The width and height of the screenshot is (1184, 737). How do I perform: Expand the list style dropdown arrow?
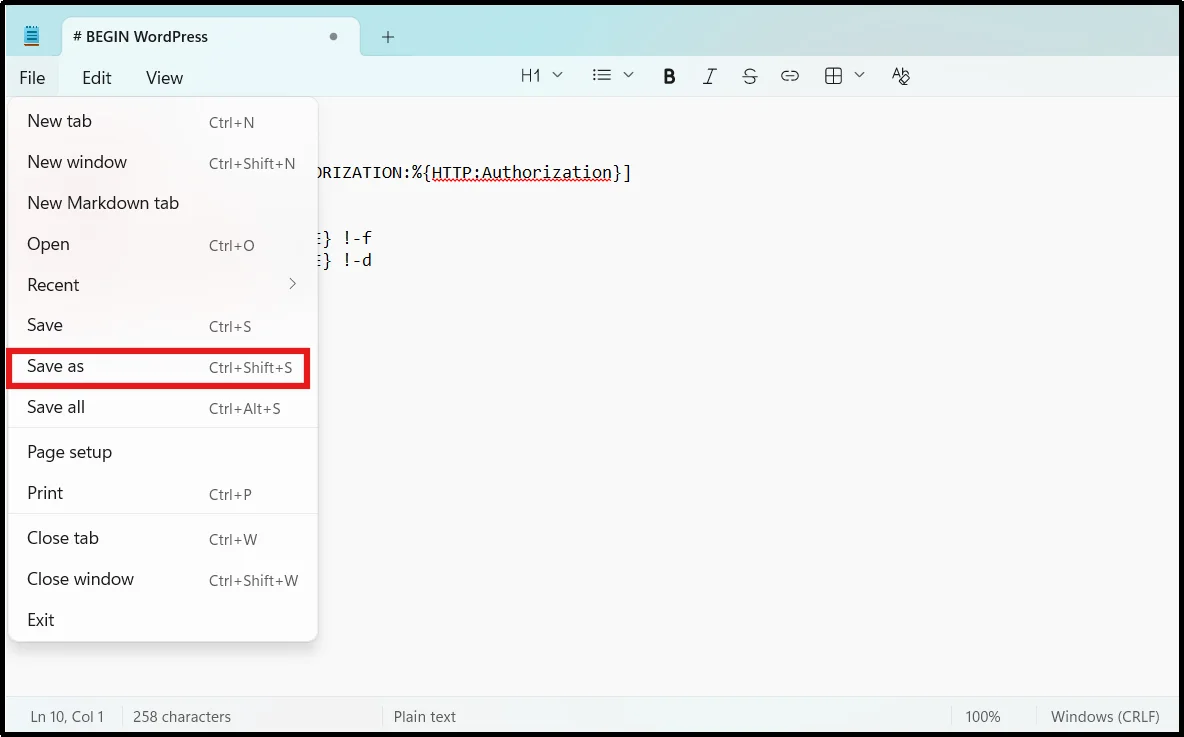[x=628, y=76]
